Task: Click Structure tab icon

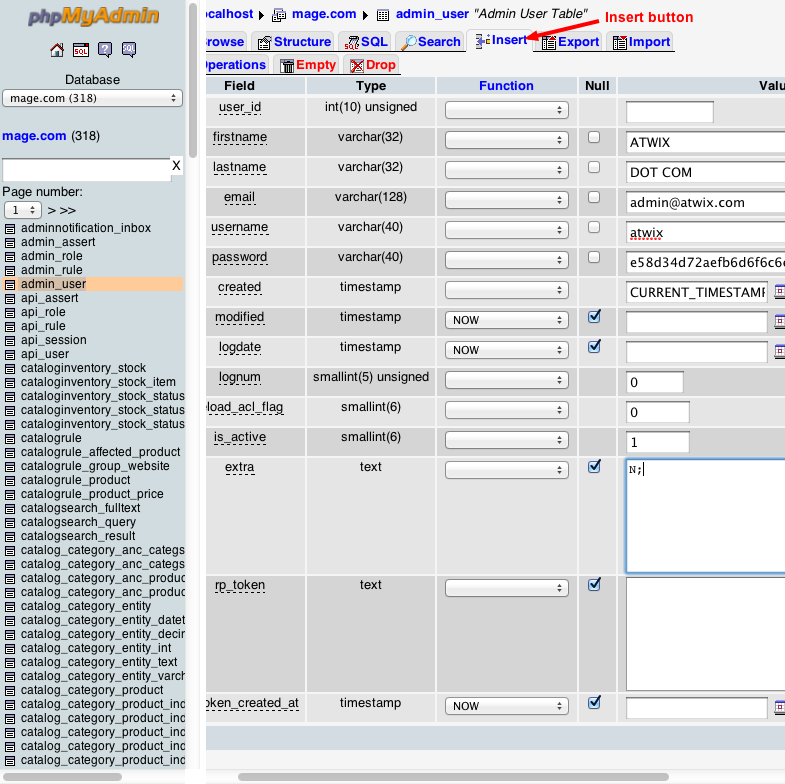Action: 264,43
